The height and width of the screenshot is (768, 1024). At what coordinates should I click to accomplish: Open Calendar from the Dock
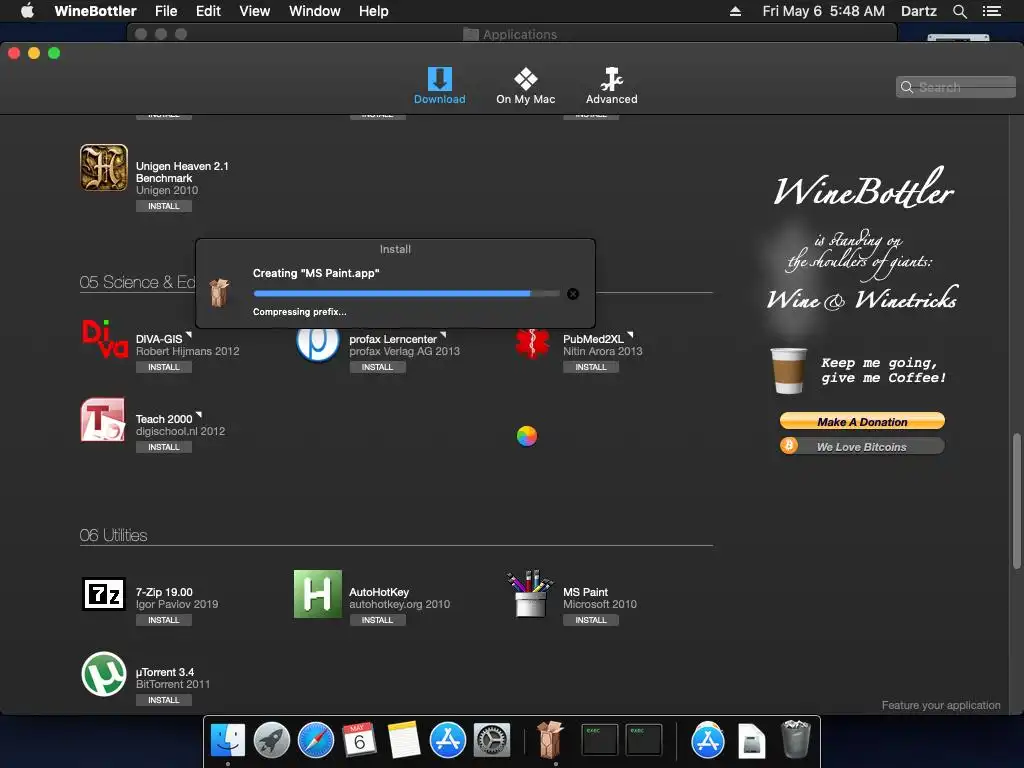point(359,740)
